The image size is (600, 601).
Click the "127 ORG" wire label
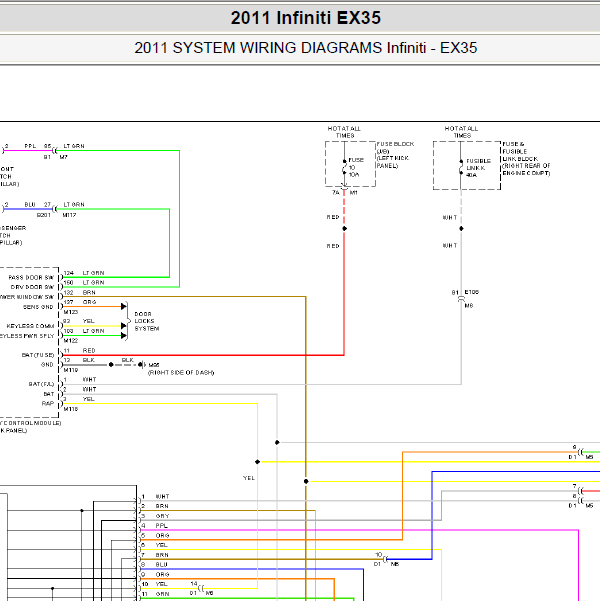click(x=79, y=302)
